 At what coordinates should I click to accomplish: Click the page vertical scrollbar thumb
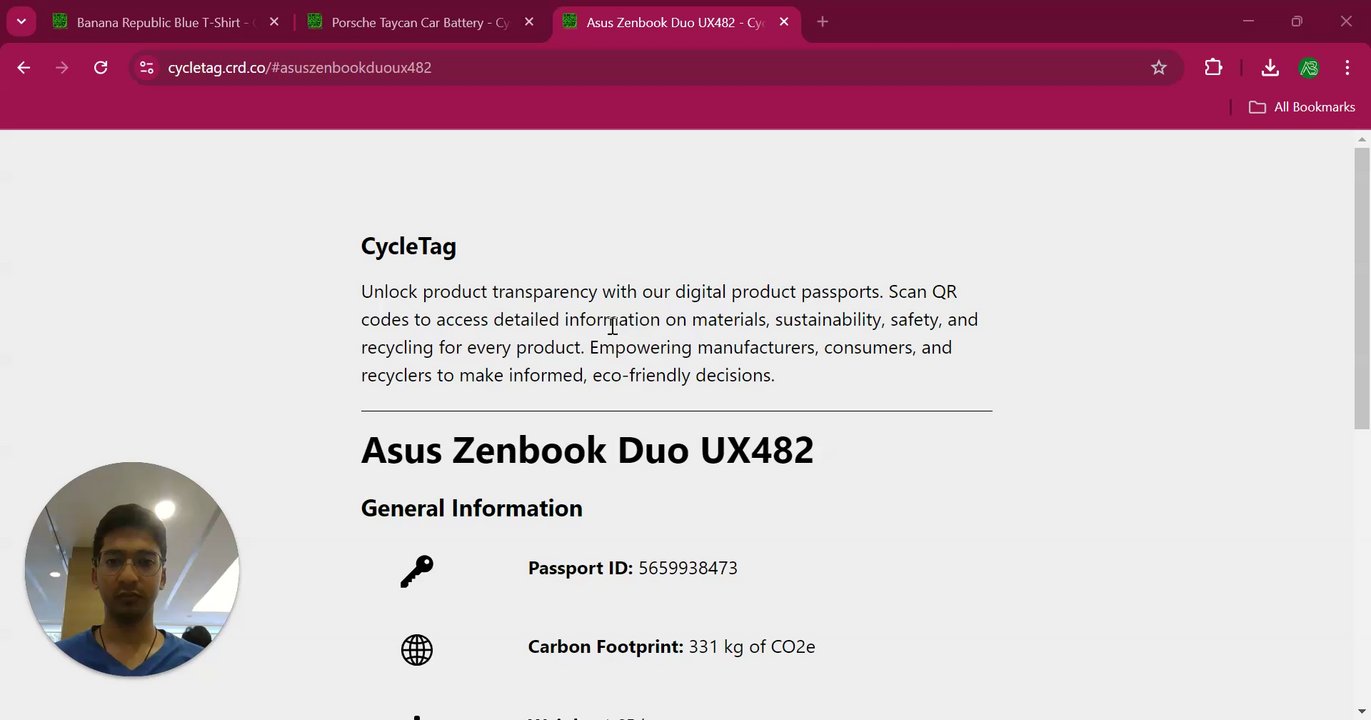[1361, 288]
